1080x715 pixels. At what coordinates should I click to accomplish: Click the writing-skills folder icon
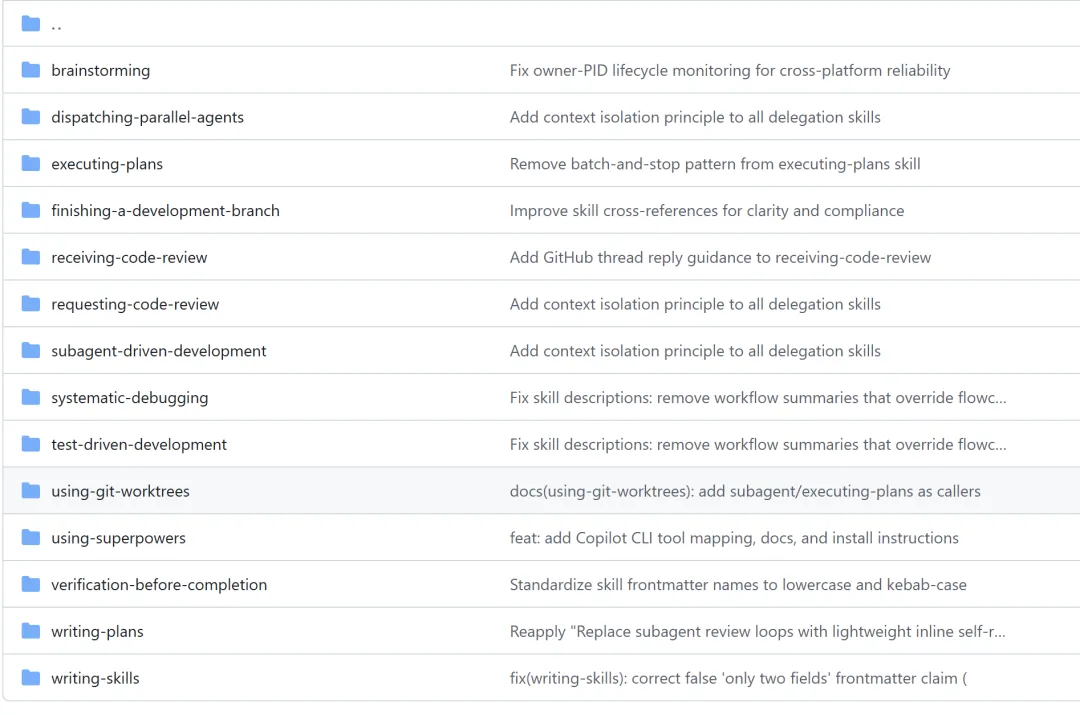(x=31, y=678)
